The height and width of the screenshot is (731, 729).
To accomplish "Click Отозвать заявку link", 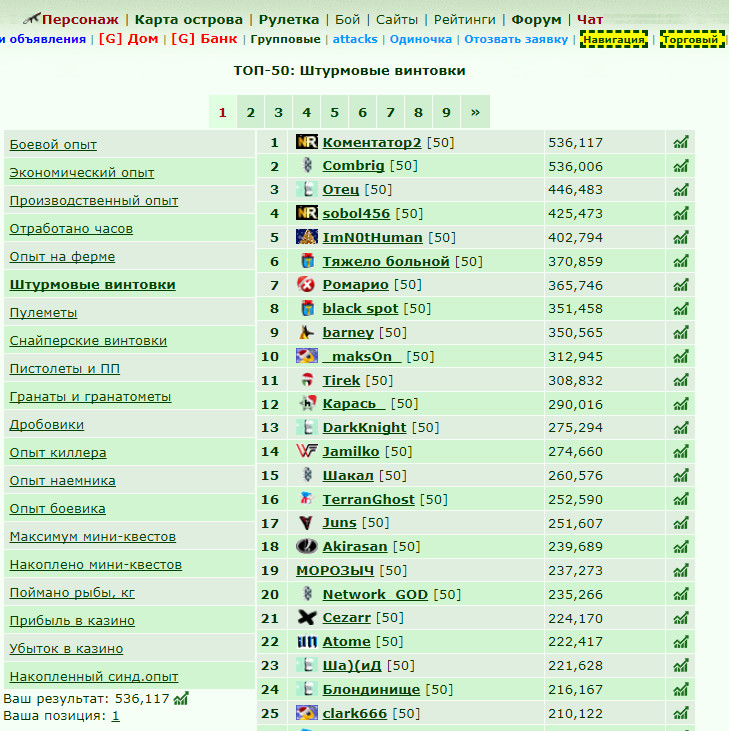I will [516, 39].
